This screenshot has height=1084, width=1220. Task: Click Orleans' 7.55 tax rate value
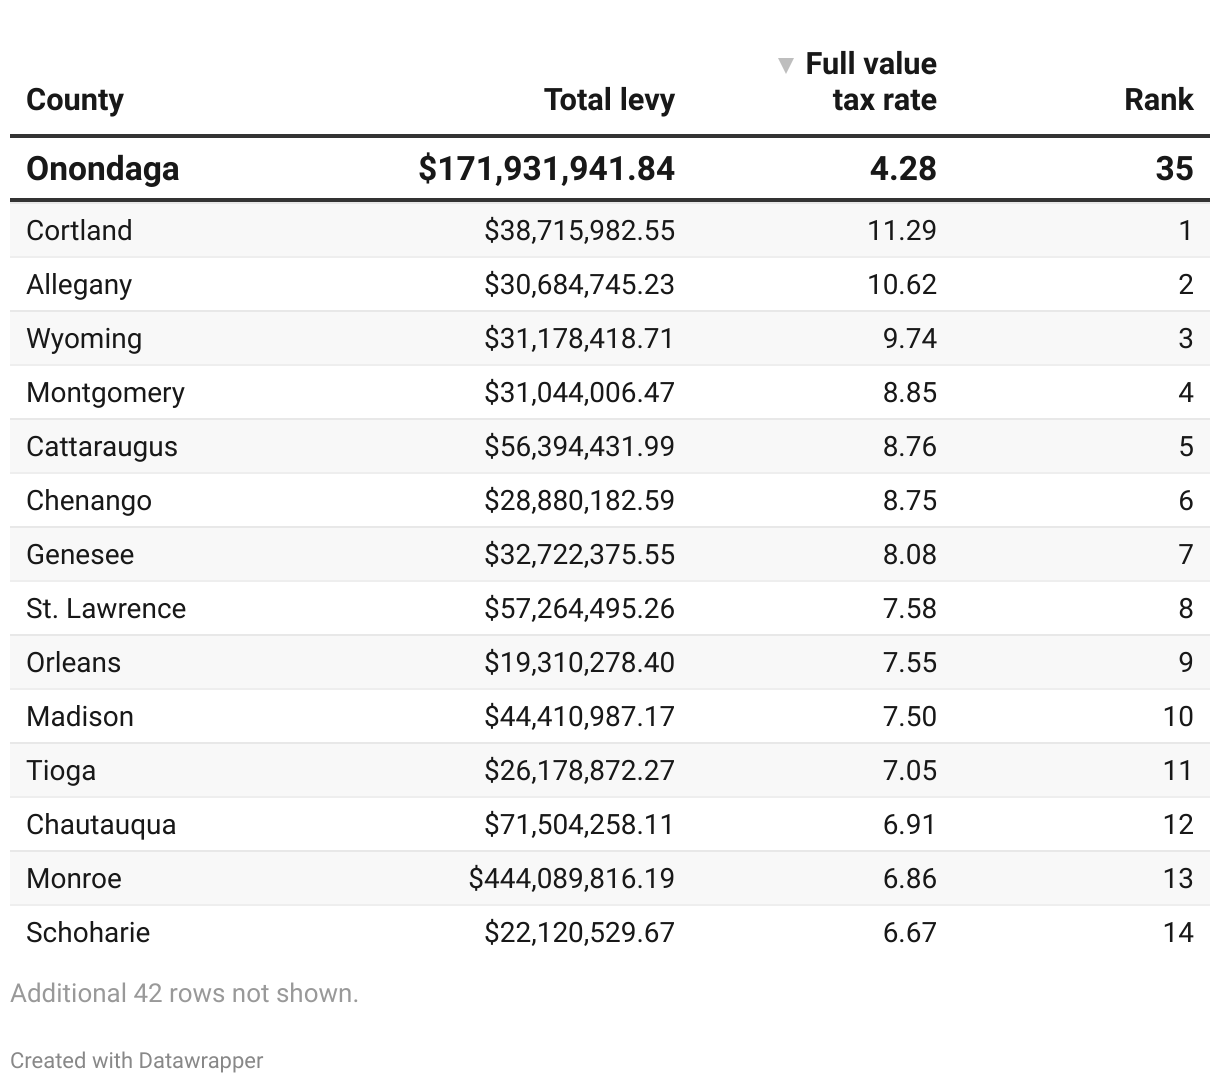(909, 662)
